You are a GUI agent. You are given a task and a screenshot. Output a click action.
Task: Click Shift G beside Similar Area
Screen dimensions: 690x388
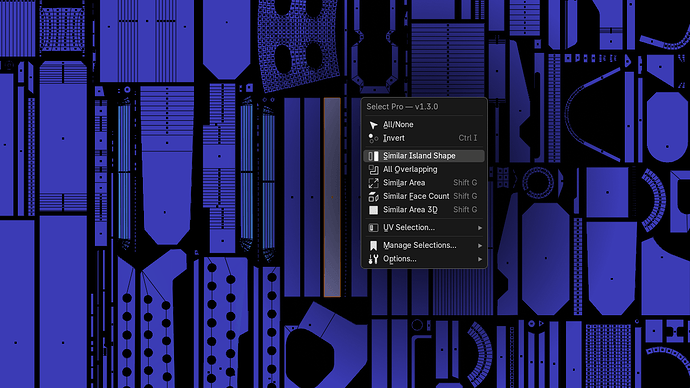click(x=465, y=183)
